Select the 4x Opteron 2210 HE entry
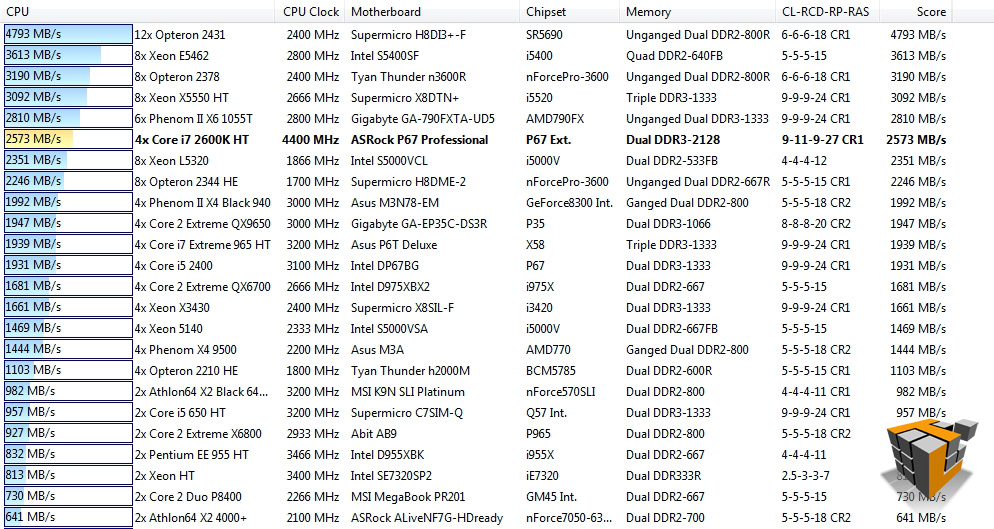The image size is (994, 529). (x=186, y=370)
